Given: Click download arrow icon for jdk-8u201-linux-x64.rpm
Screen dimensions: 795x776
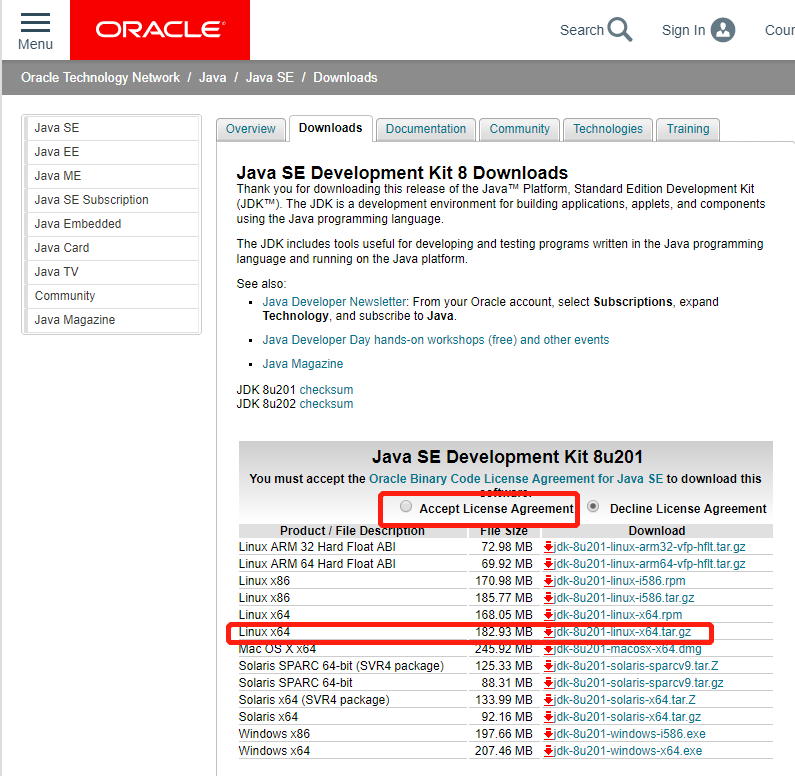Looking at the screenshot, I should pos(548,615).
